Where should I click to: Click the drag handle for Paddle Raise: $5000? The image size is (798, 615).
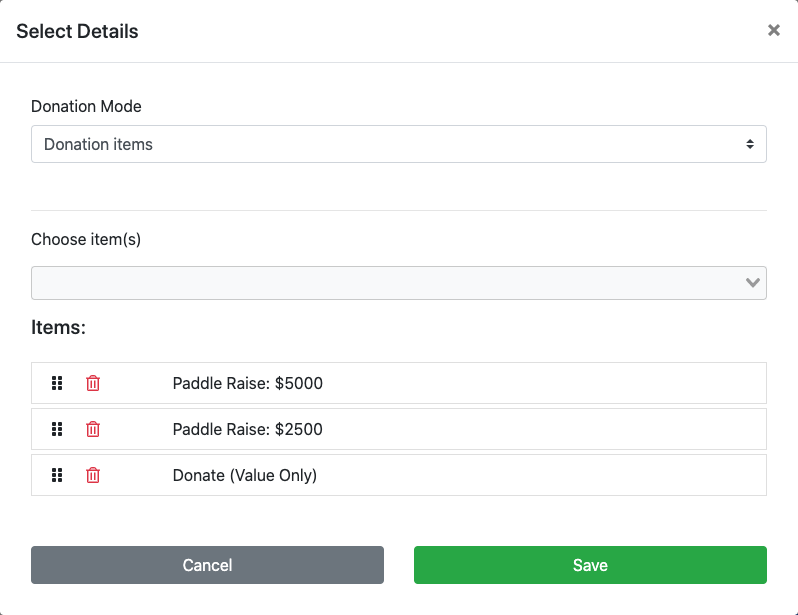click(x=57, y=383)
